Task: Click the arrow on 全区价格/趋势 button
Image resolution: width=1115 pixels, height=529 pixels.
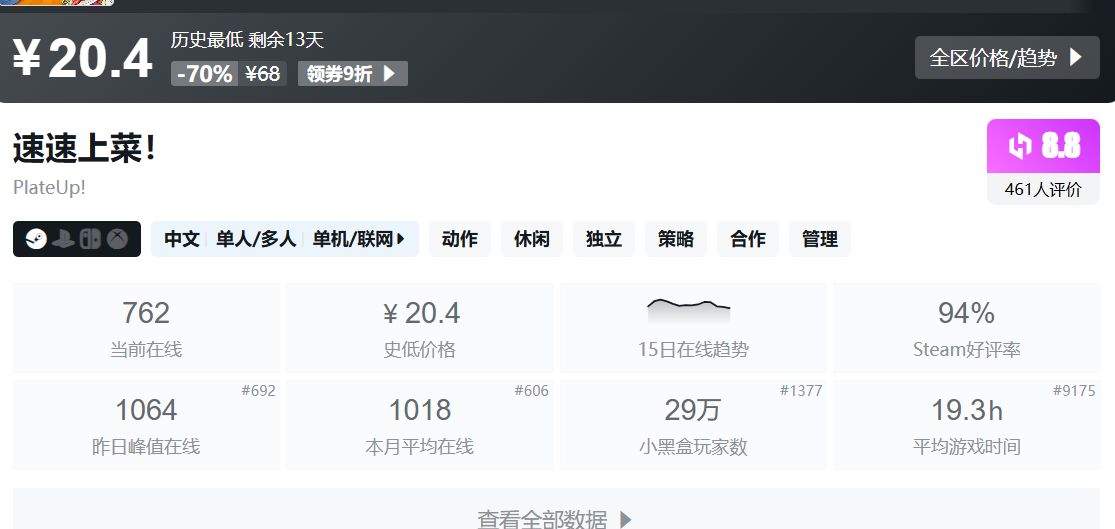Action: [1075, 58]
